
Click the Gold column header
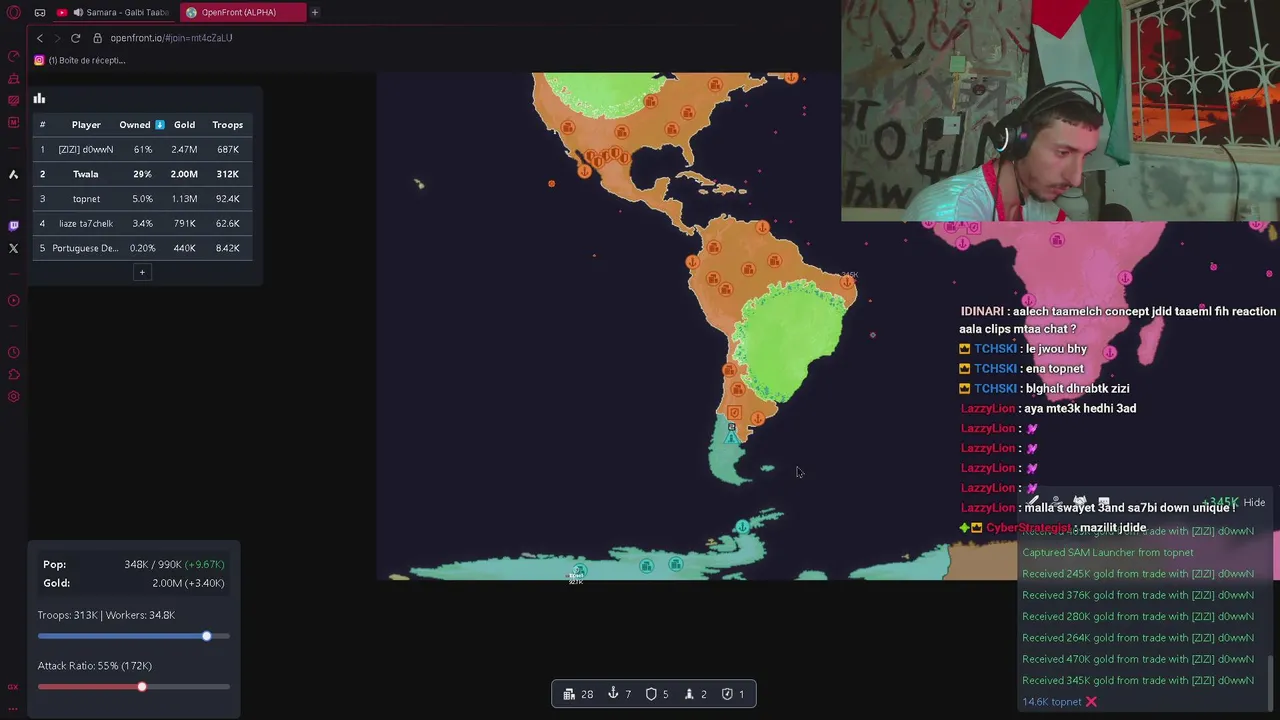(x=184, y=125)
